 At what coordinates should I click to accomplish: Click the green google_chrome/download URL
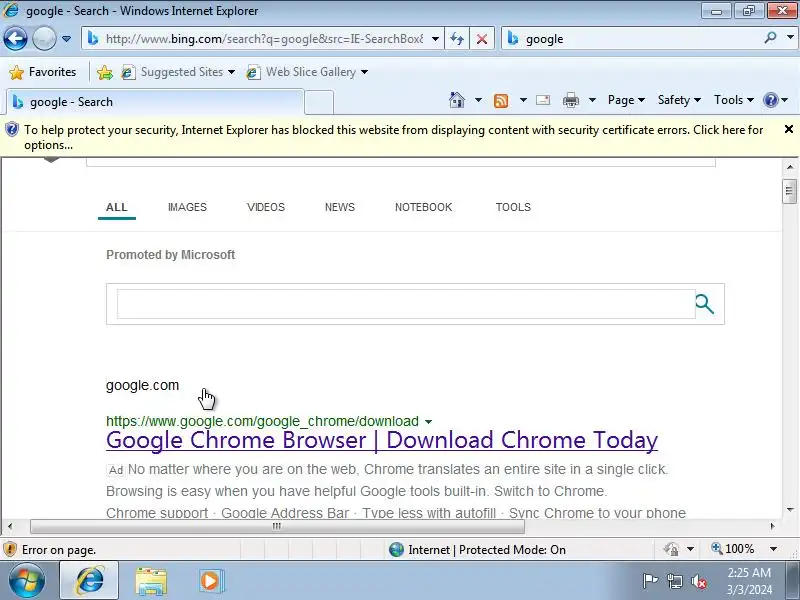[x=262, y=421]
